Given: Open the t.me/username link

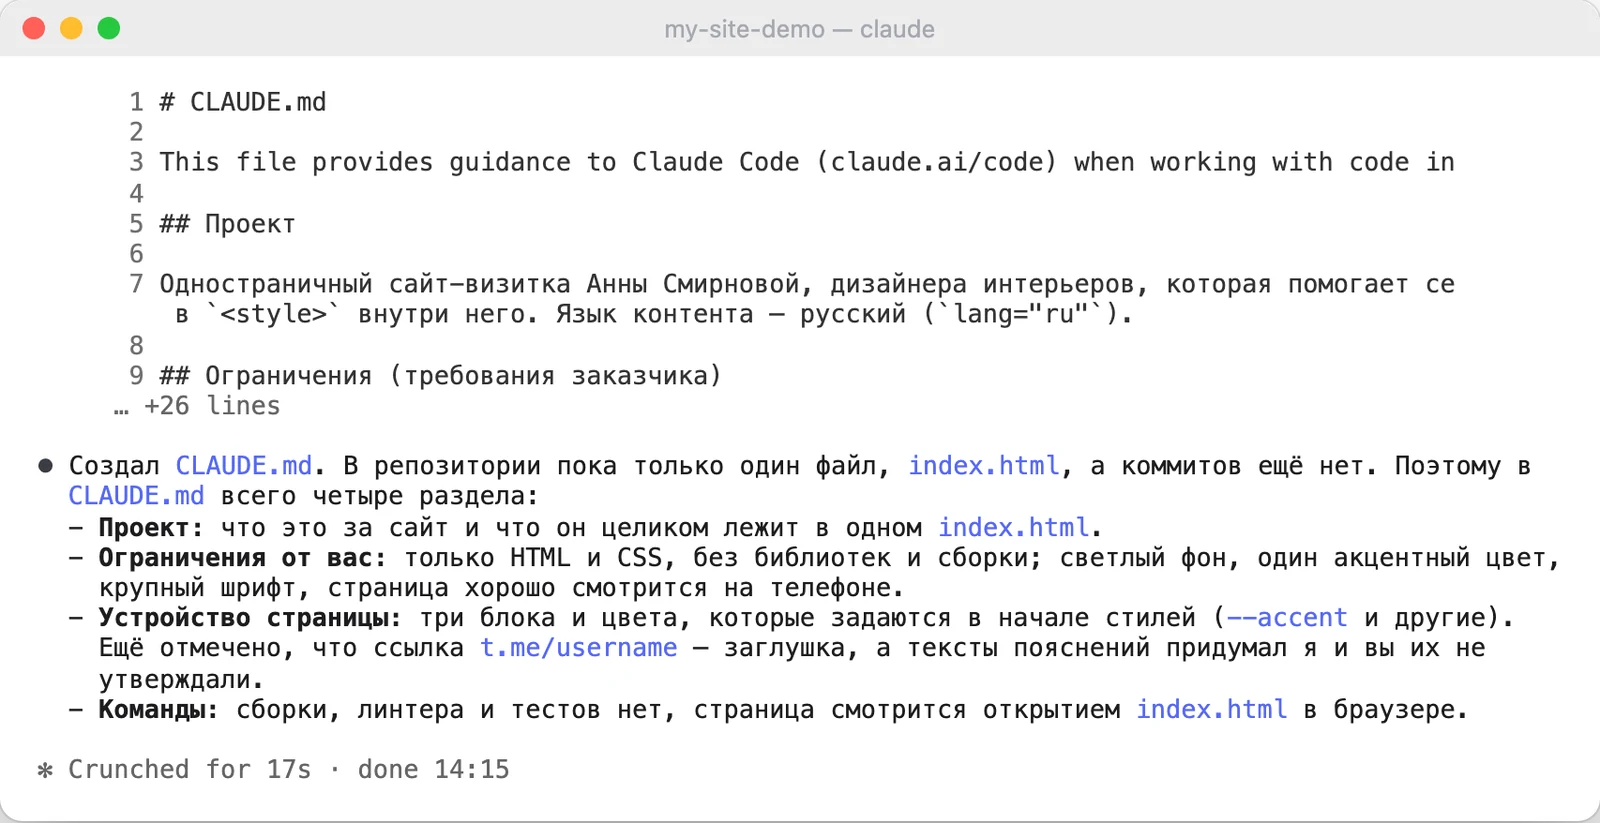Looking at the screenshot, I should click(x=579, y=648).
